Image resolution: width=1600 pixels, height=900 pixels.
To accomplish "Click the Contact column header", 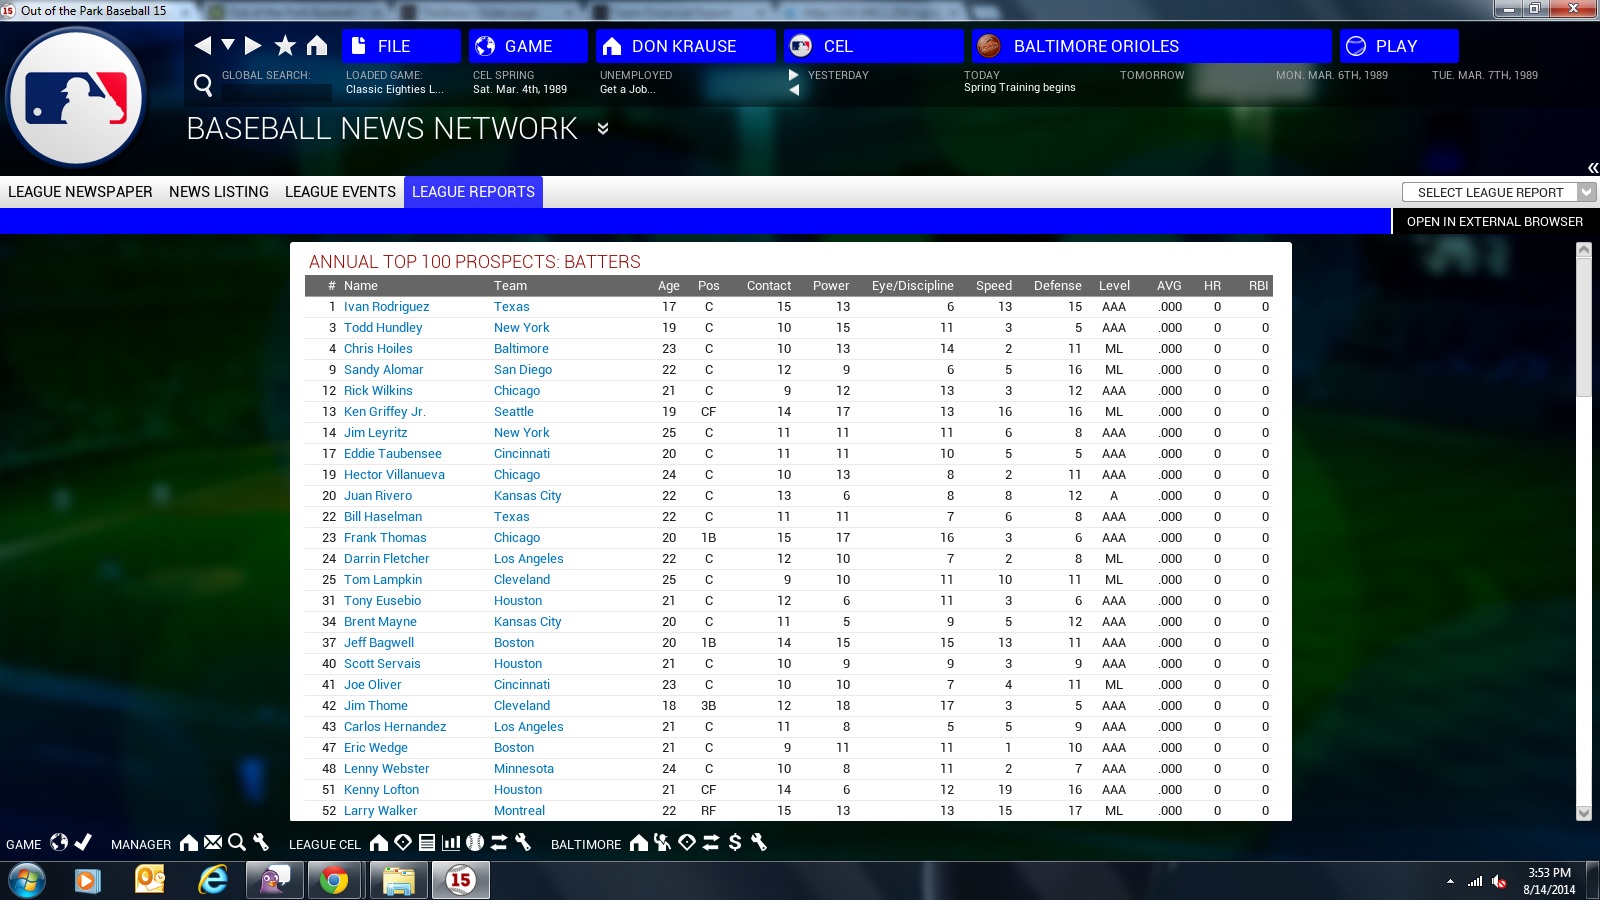I will [768, 286].
